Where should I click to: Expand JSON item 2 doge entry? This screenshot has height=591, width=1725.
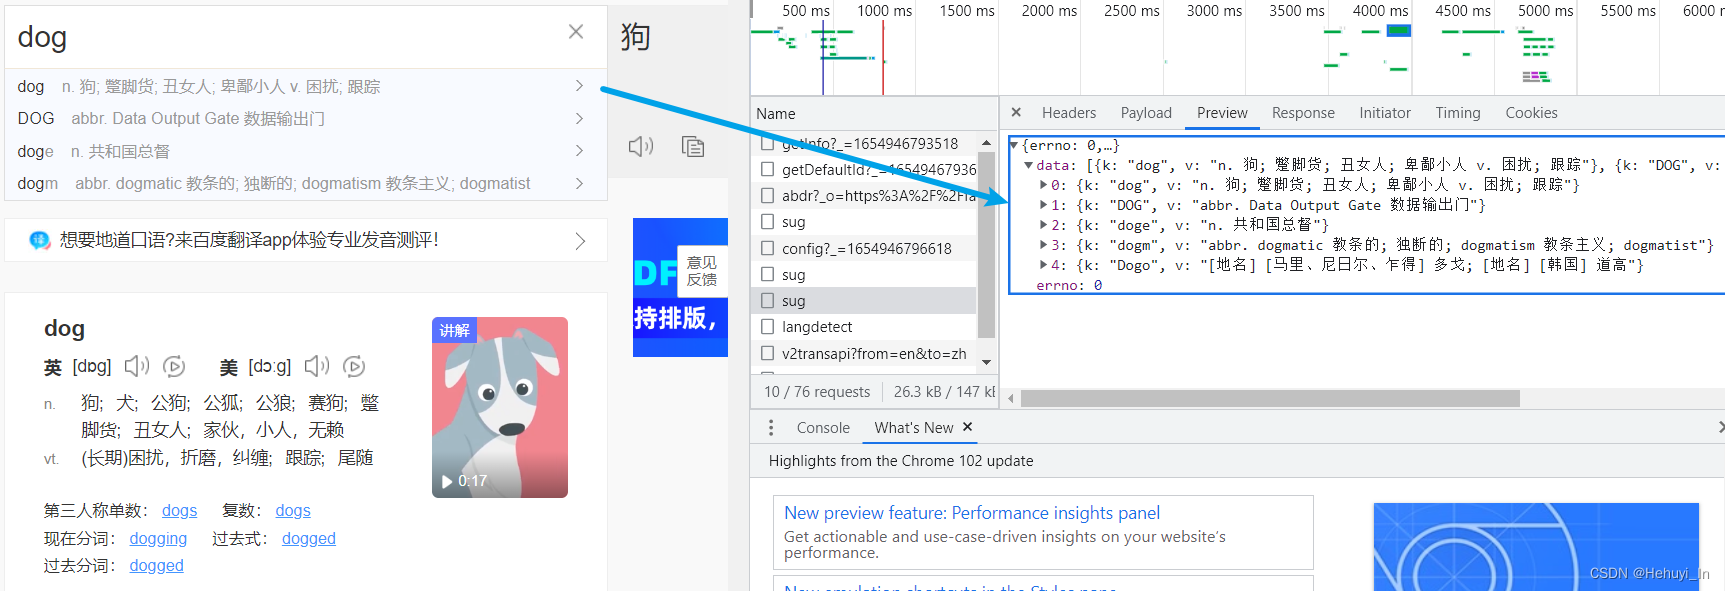[1043, 225]
